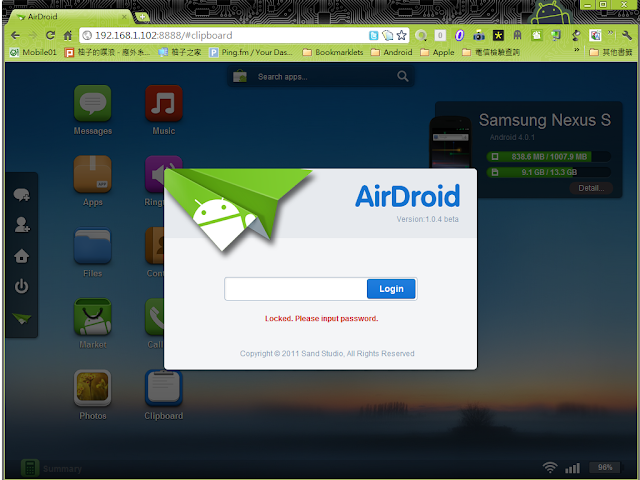
Task: Open the Photos icon
Action: [93, 388]
